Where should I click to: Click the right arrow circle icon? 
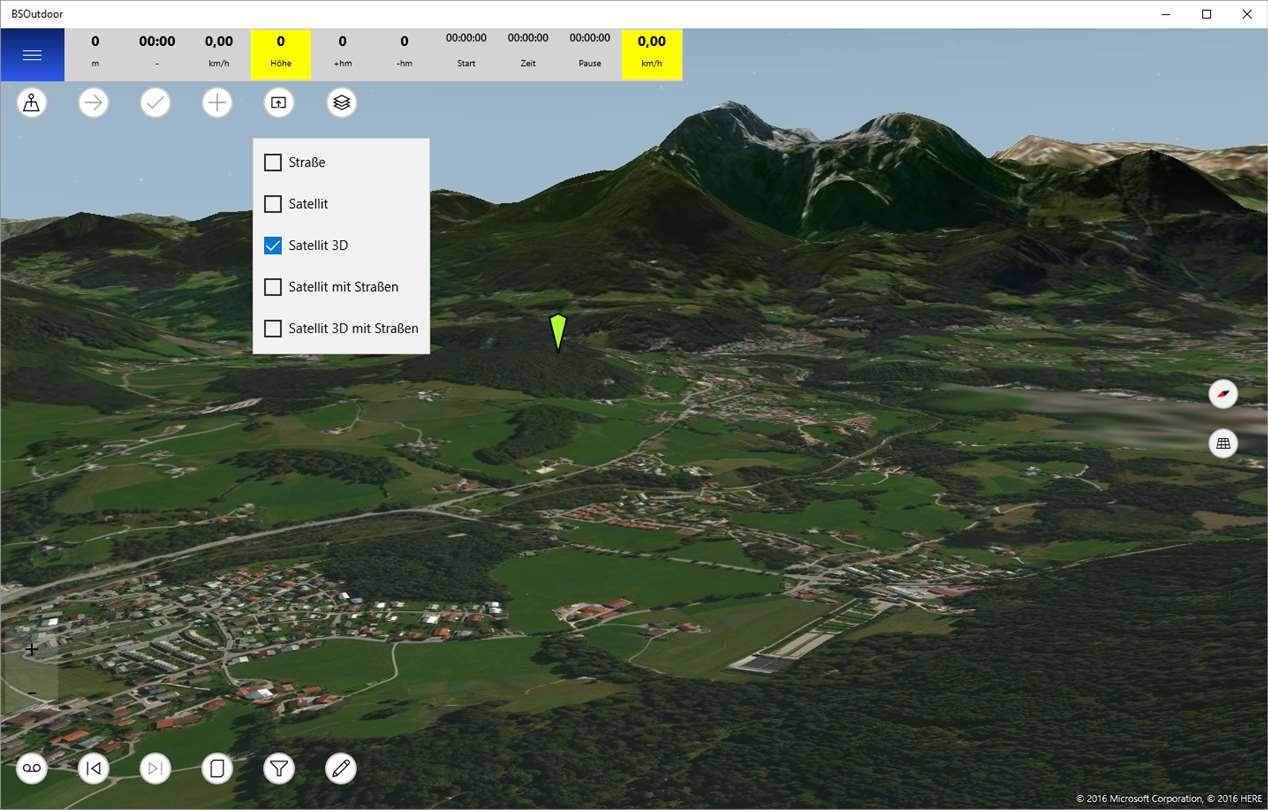[94, 102]
